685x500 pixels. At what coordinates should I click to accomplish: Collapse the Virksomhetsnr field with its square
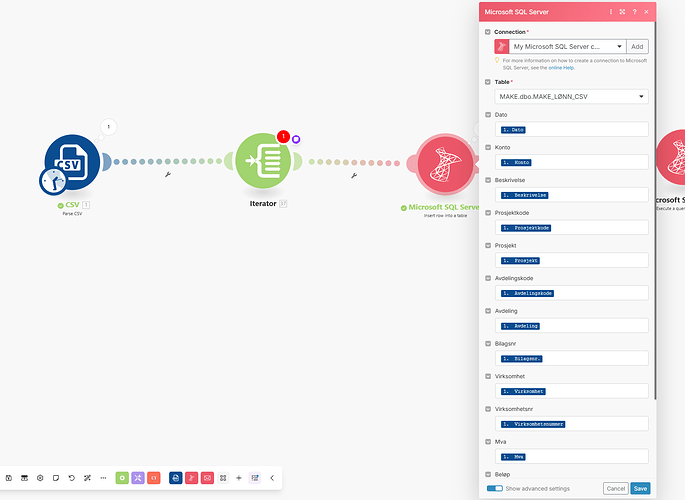click(x=488, y=409)
